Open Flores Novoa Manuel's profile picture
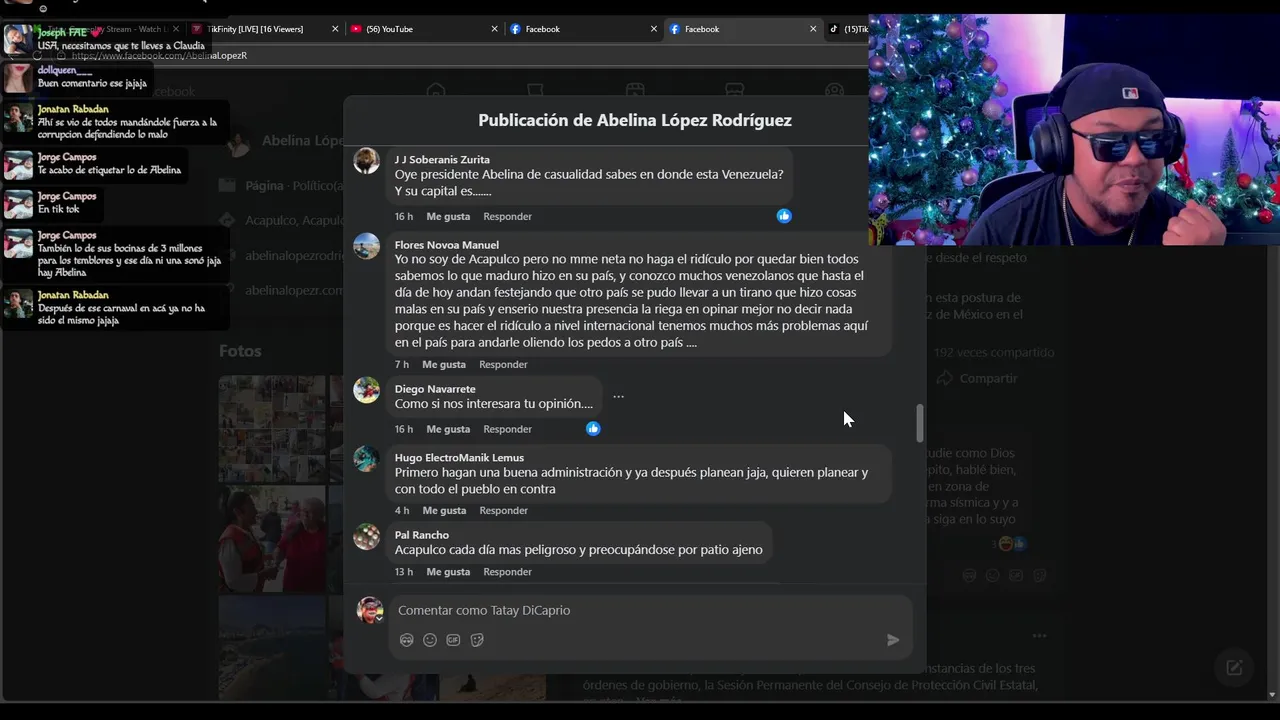 pyautogui.click(x=367, y=246)
